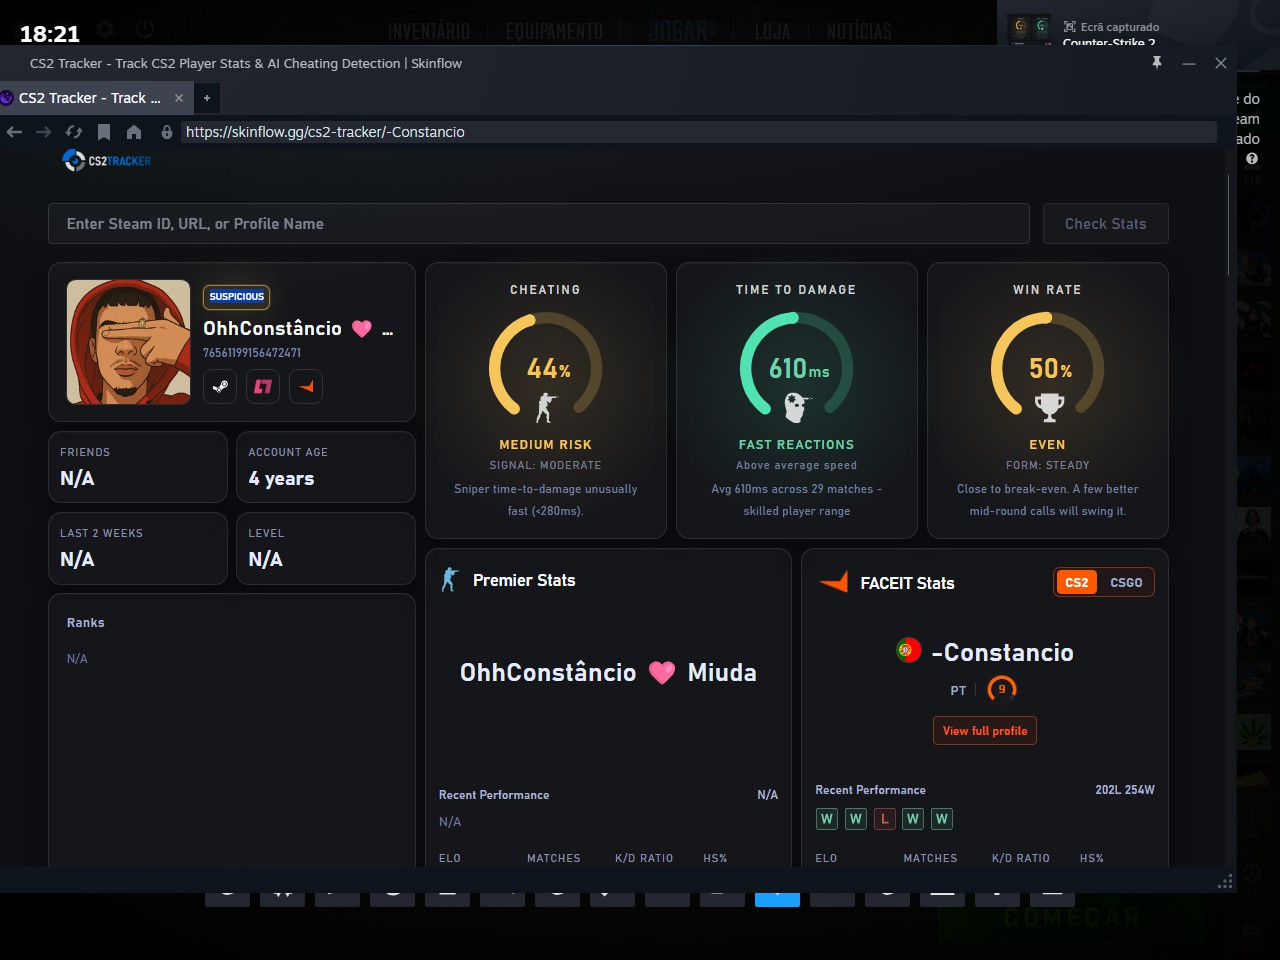
Task: Go forward in the overlay browser
Action: 43,132
